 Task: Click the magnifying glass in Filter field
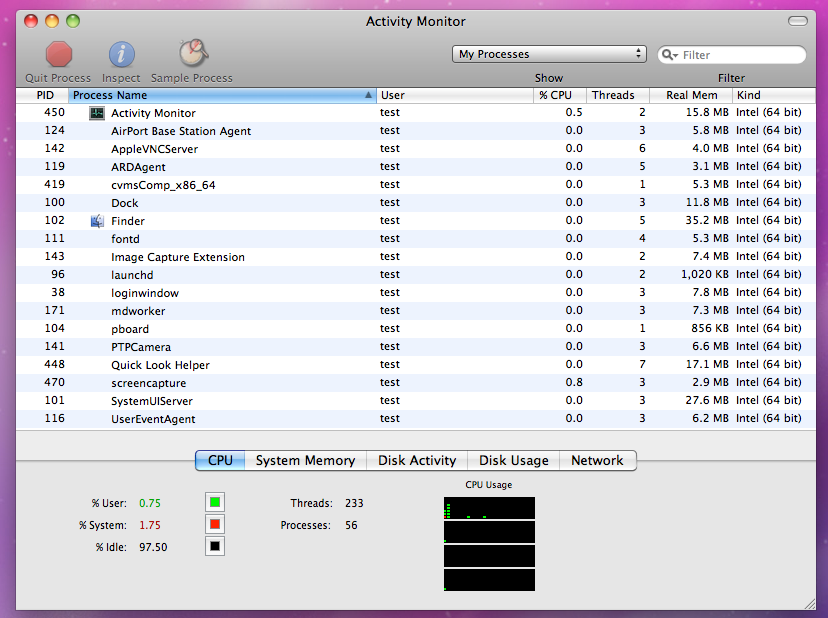pos(669,54)
